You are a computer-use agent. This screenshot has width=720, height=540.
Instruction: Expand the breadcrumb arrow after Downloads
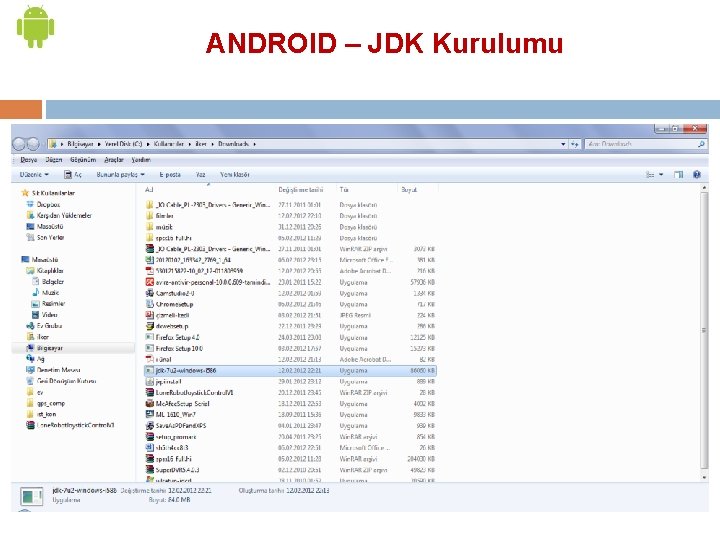(254, 144)
